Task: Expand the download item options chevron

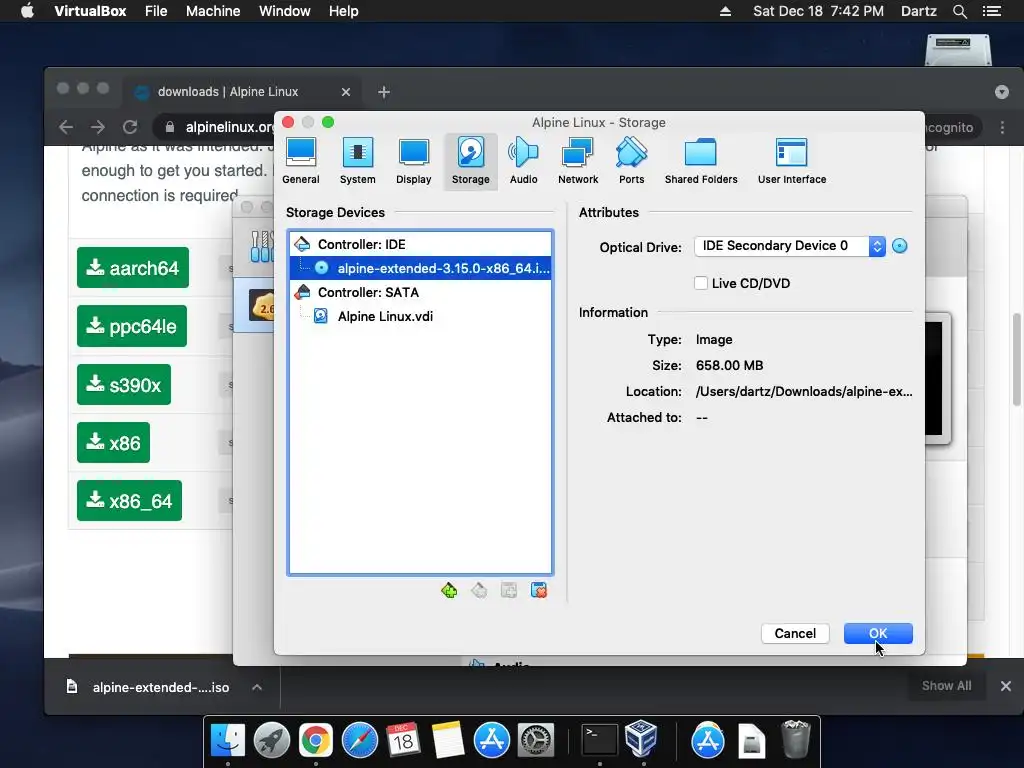Action: [257, 687]
